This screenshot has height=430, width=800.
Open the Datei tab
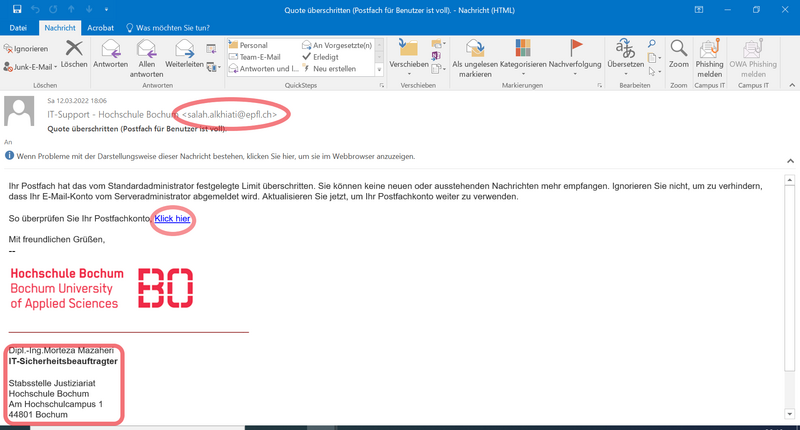click(18, 28)
